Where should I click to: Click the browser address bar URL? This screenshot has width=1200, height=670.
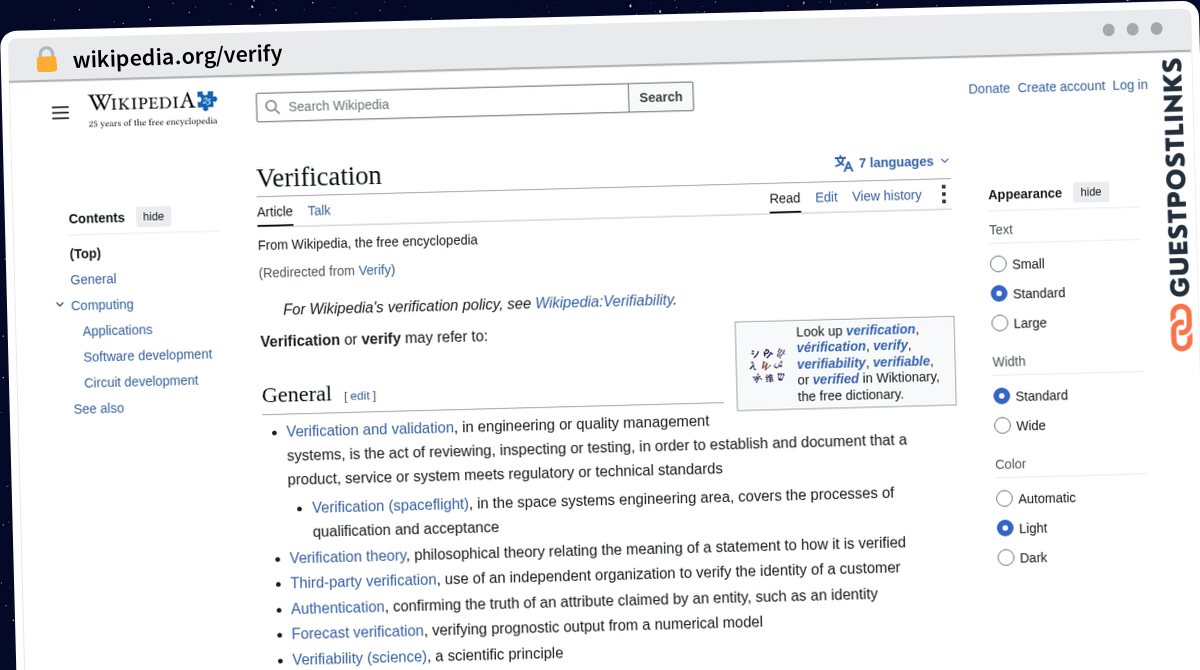click(x=177, y=56)
